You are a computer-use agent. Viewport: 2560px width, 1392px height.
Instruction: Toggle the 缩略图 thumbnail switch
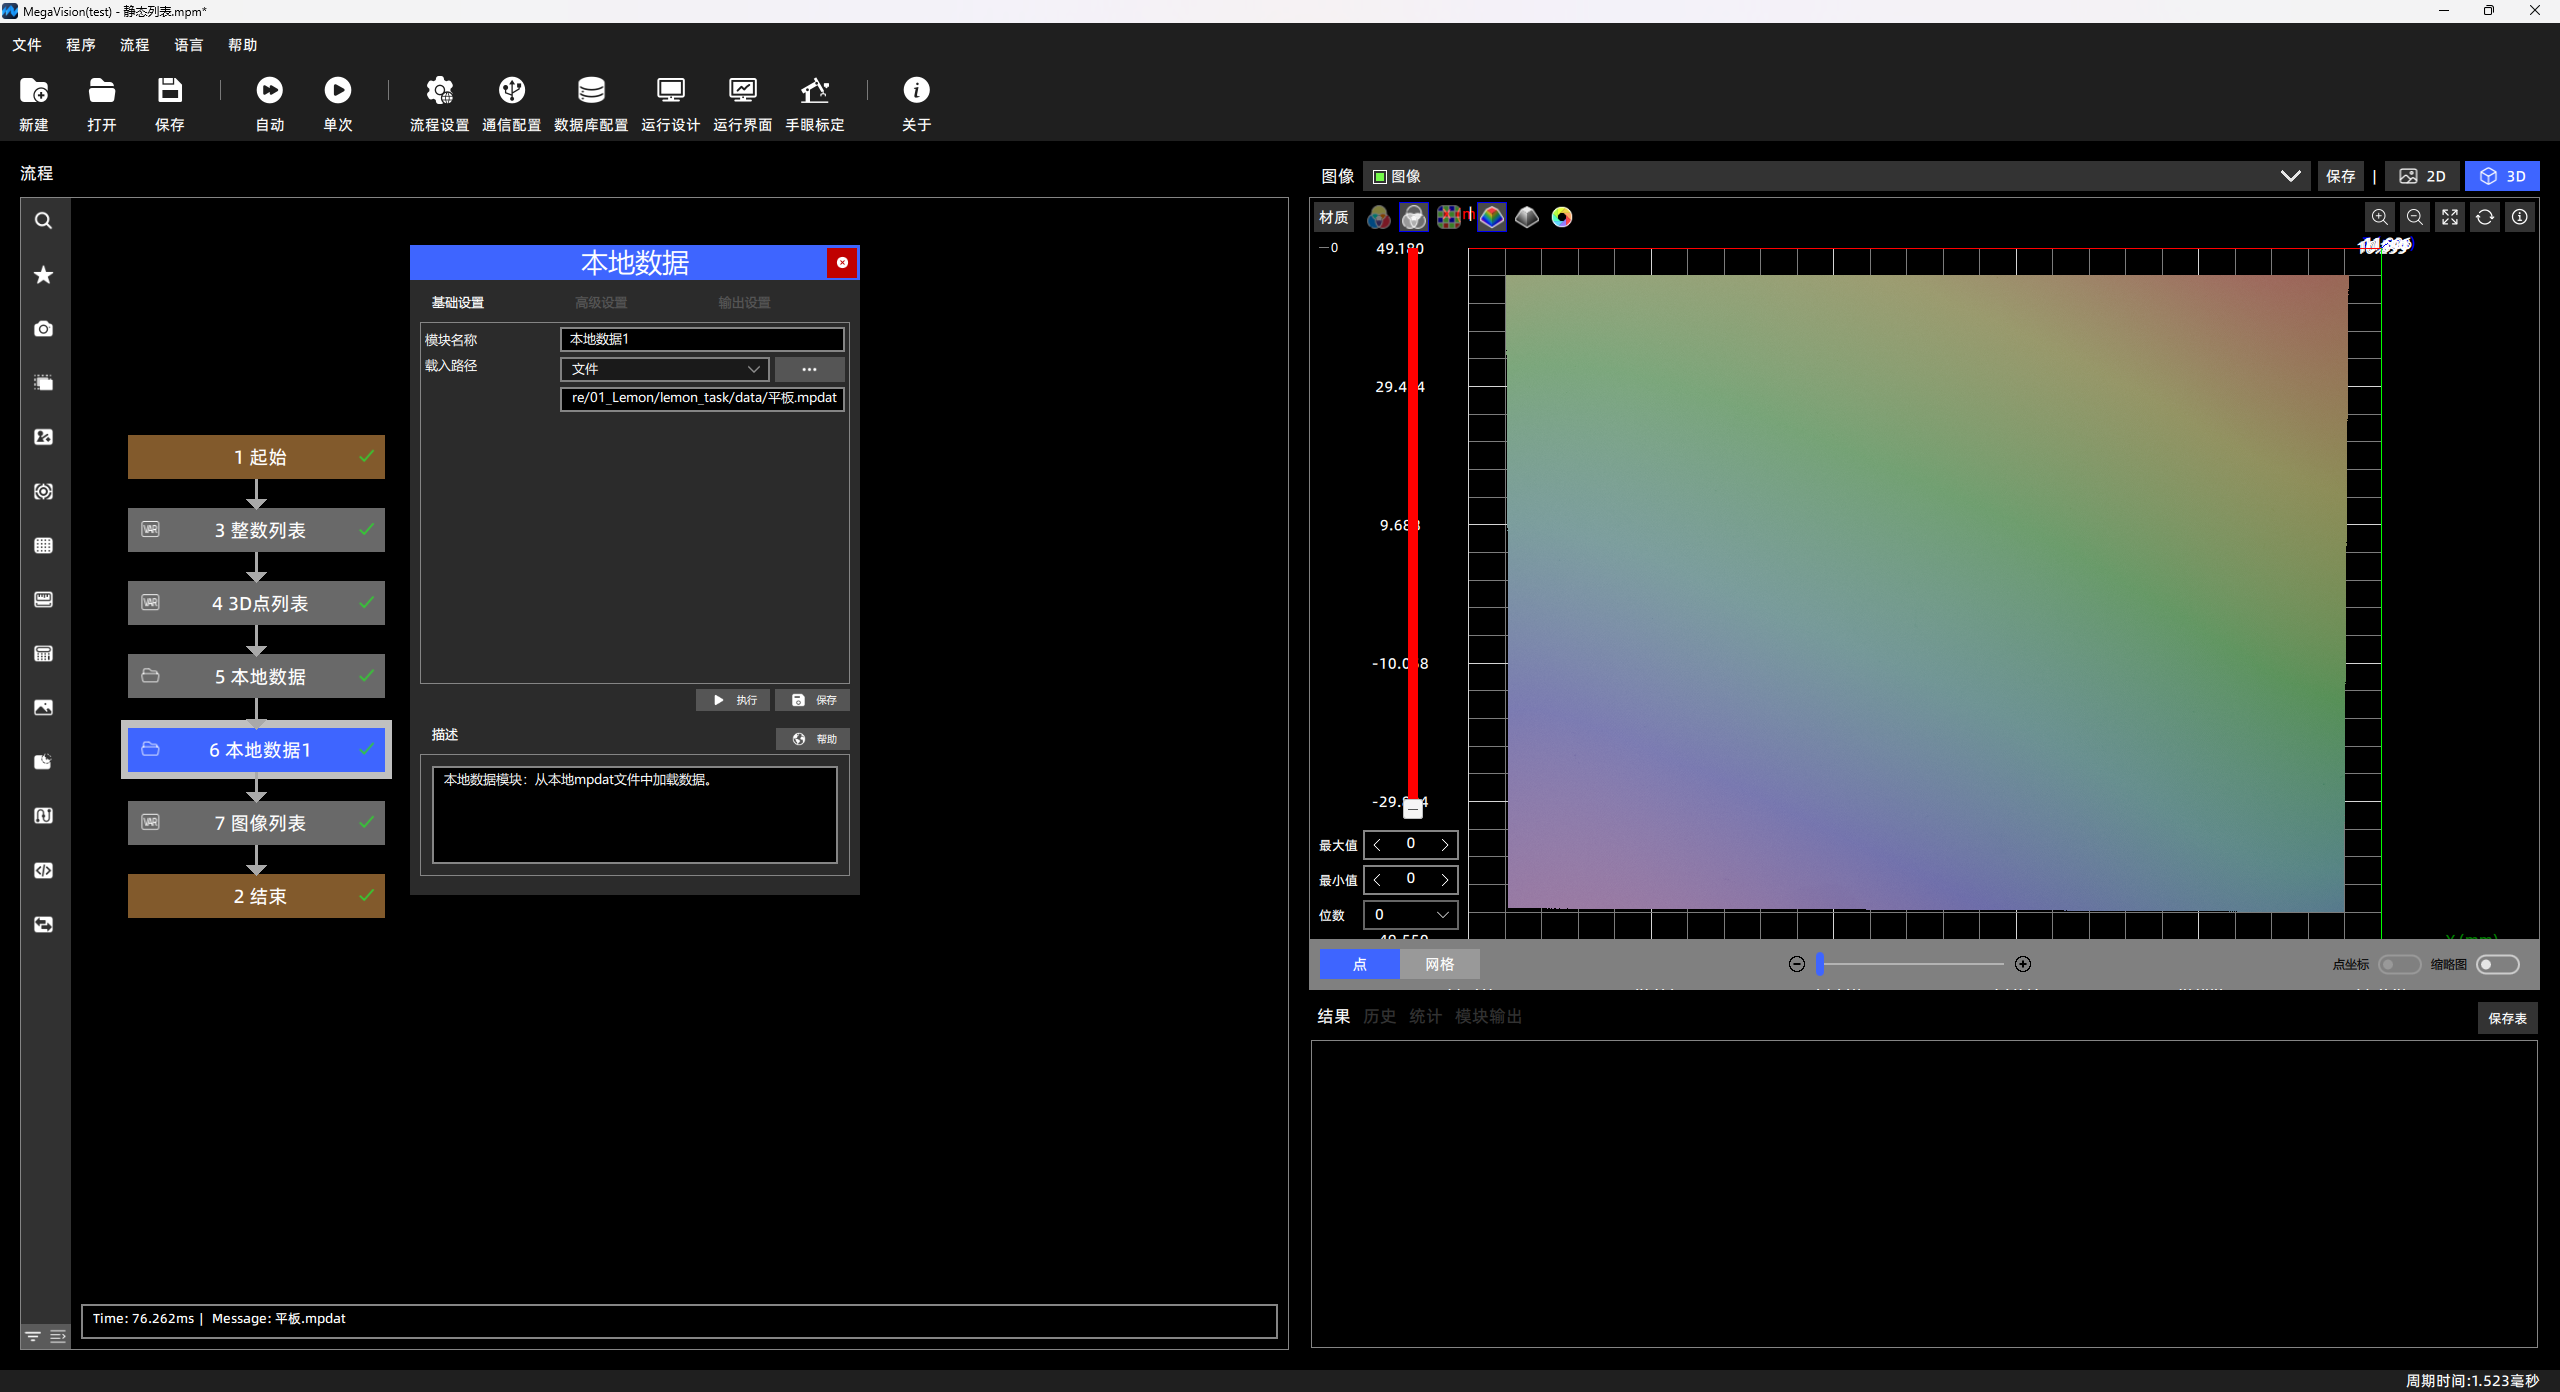coord(2498,965)
